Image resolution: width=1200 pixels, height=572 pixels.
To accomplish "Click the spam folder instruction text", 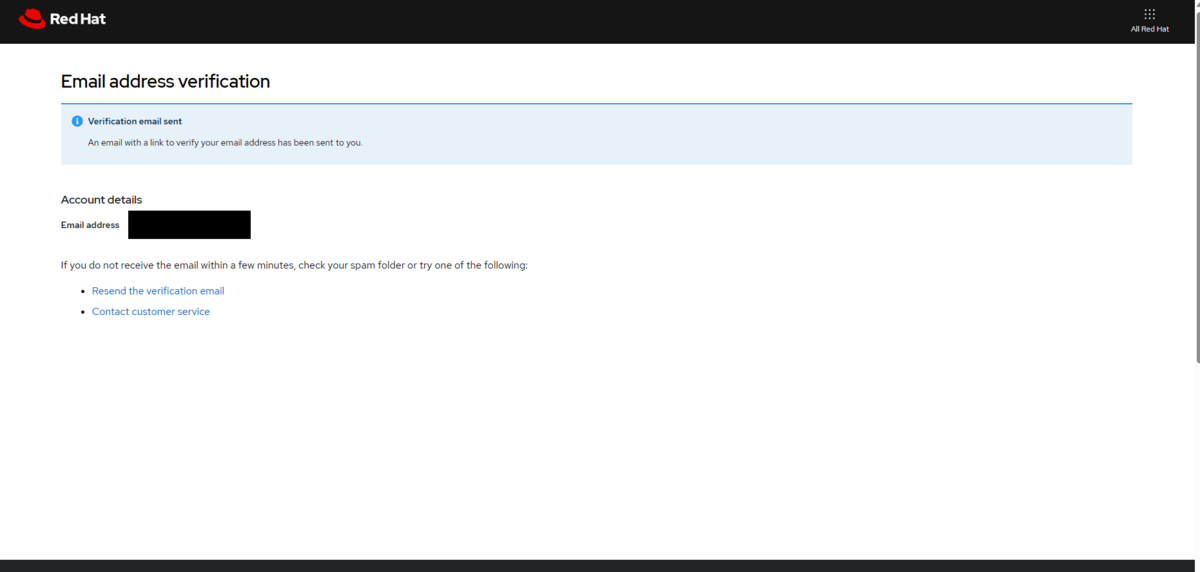I will (294, 265).
